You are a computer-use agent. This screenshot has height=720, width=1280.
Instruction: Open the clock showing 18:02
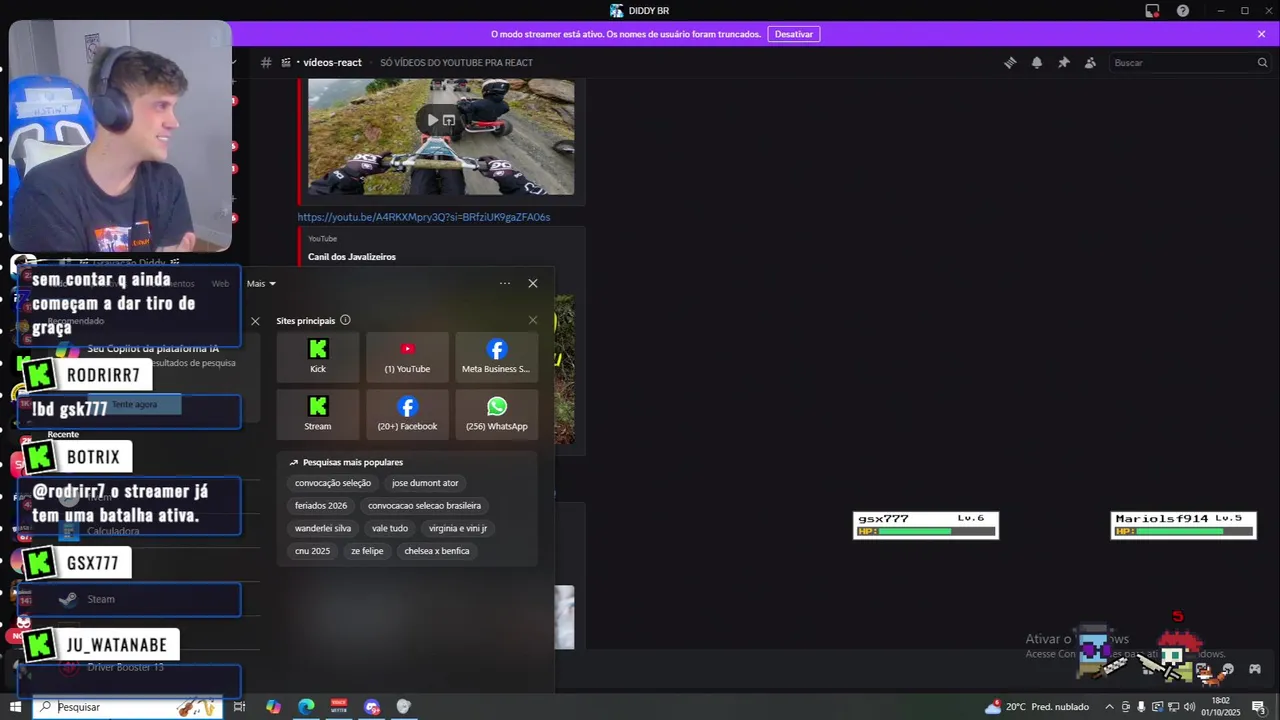(1220, 707)
